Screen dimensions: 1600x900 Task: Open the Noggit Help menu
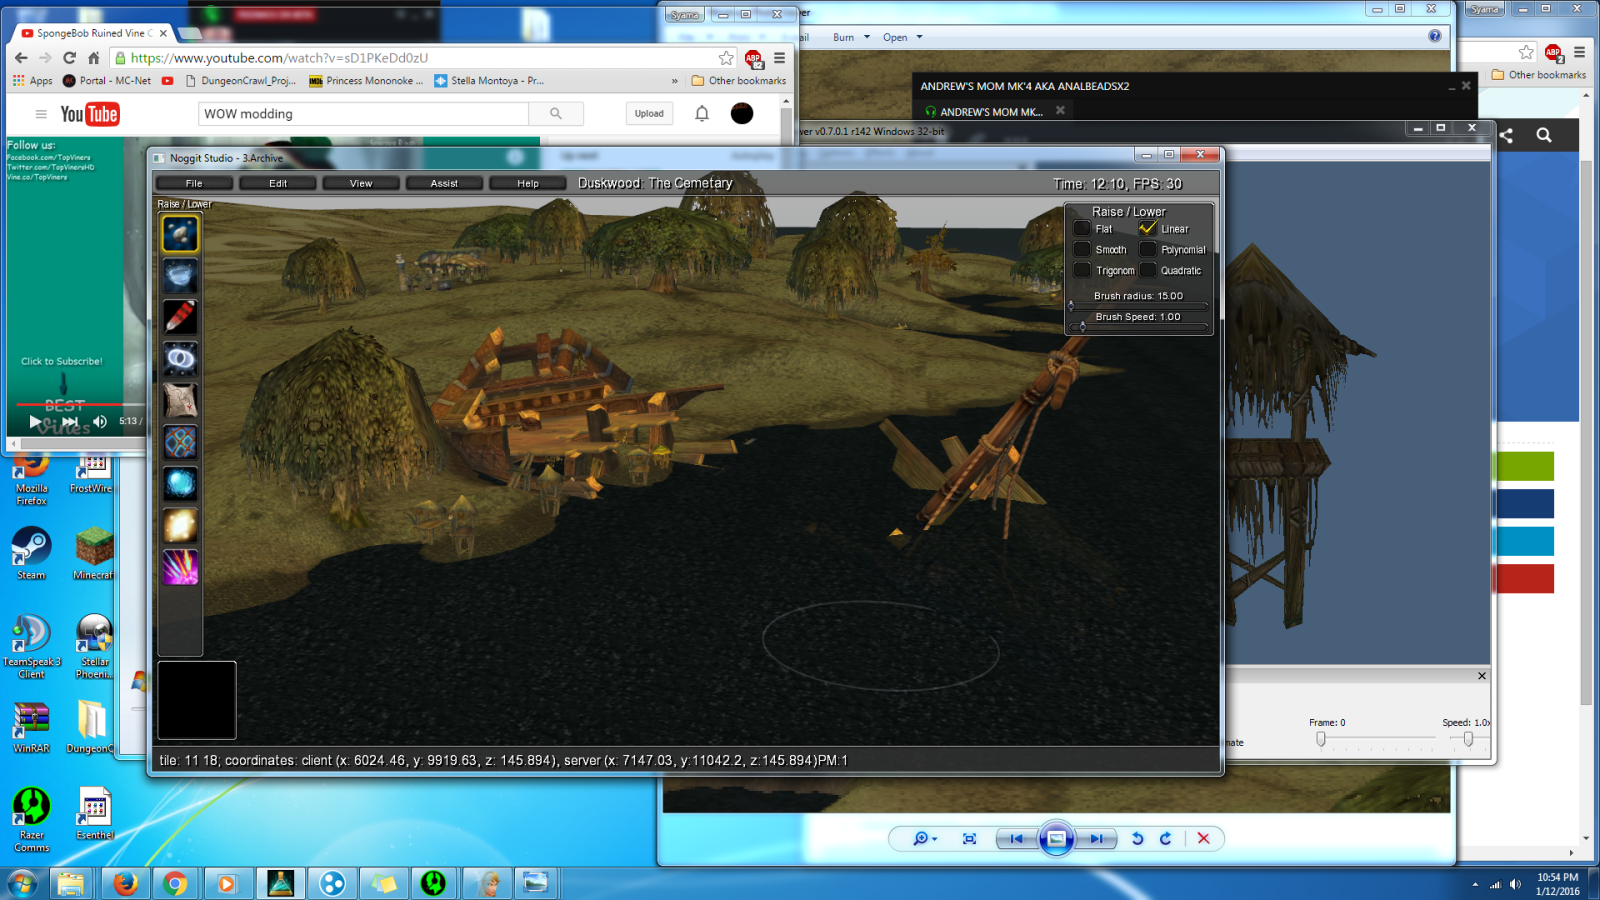[x=528, y=183]
